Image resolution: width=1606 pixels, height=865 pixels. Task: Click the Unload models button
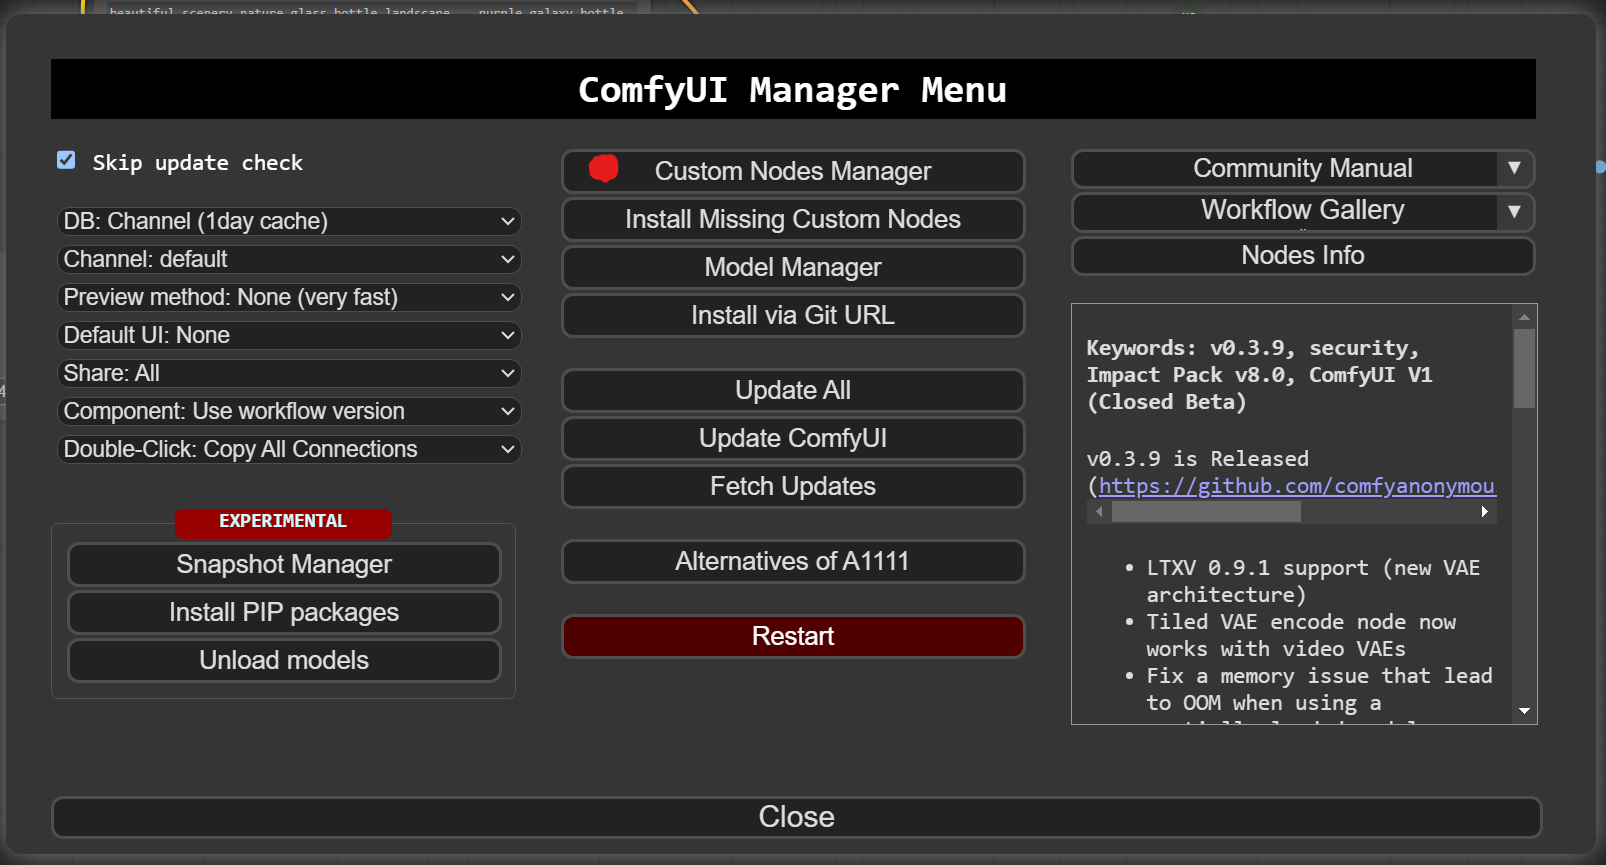point(284,660)
